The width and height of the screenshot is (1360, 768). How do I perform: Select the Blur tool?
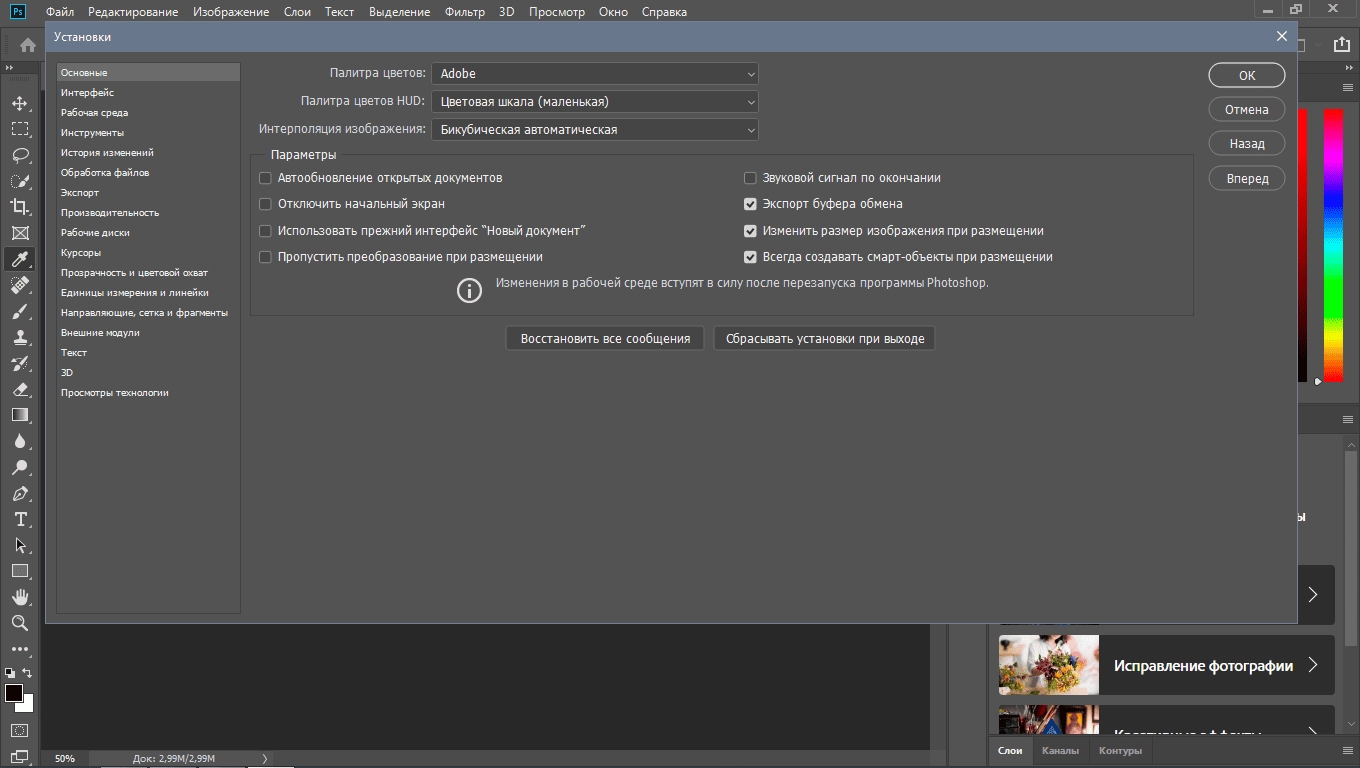pyautogui.click(x=20, y=441)
